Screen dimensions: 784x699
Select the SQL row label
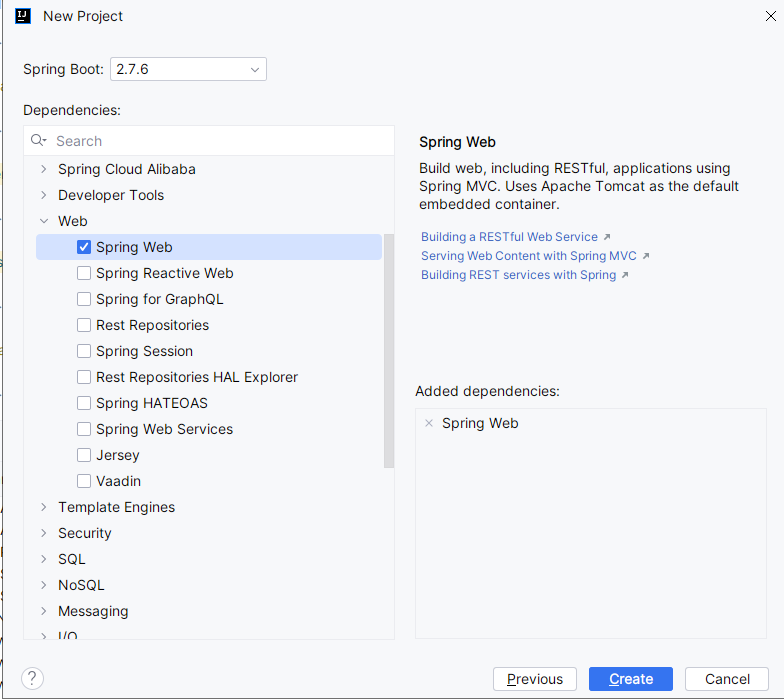(72, 559)
